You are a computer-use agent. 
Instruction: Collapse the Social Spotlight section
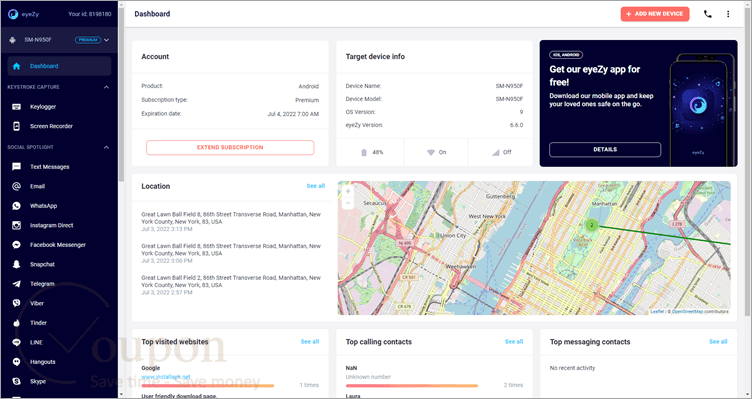click(106, 147)
